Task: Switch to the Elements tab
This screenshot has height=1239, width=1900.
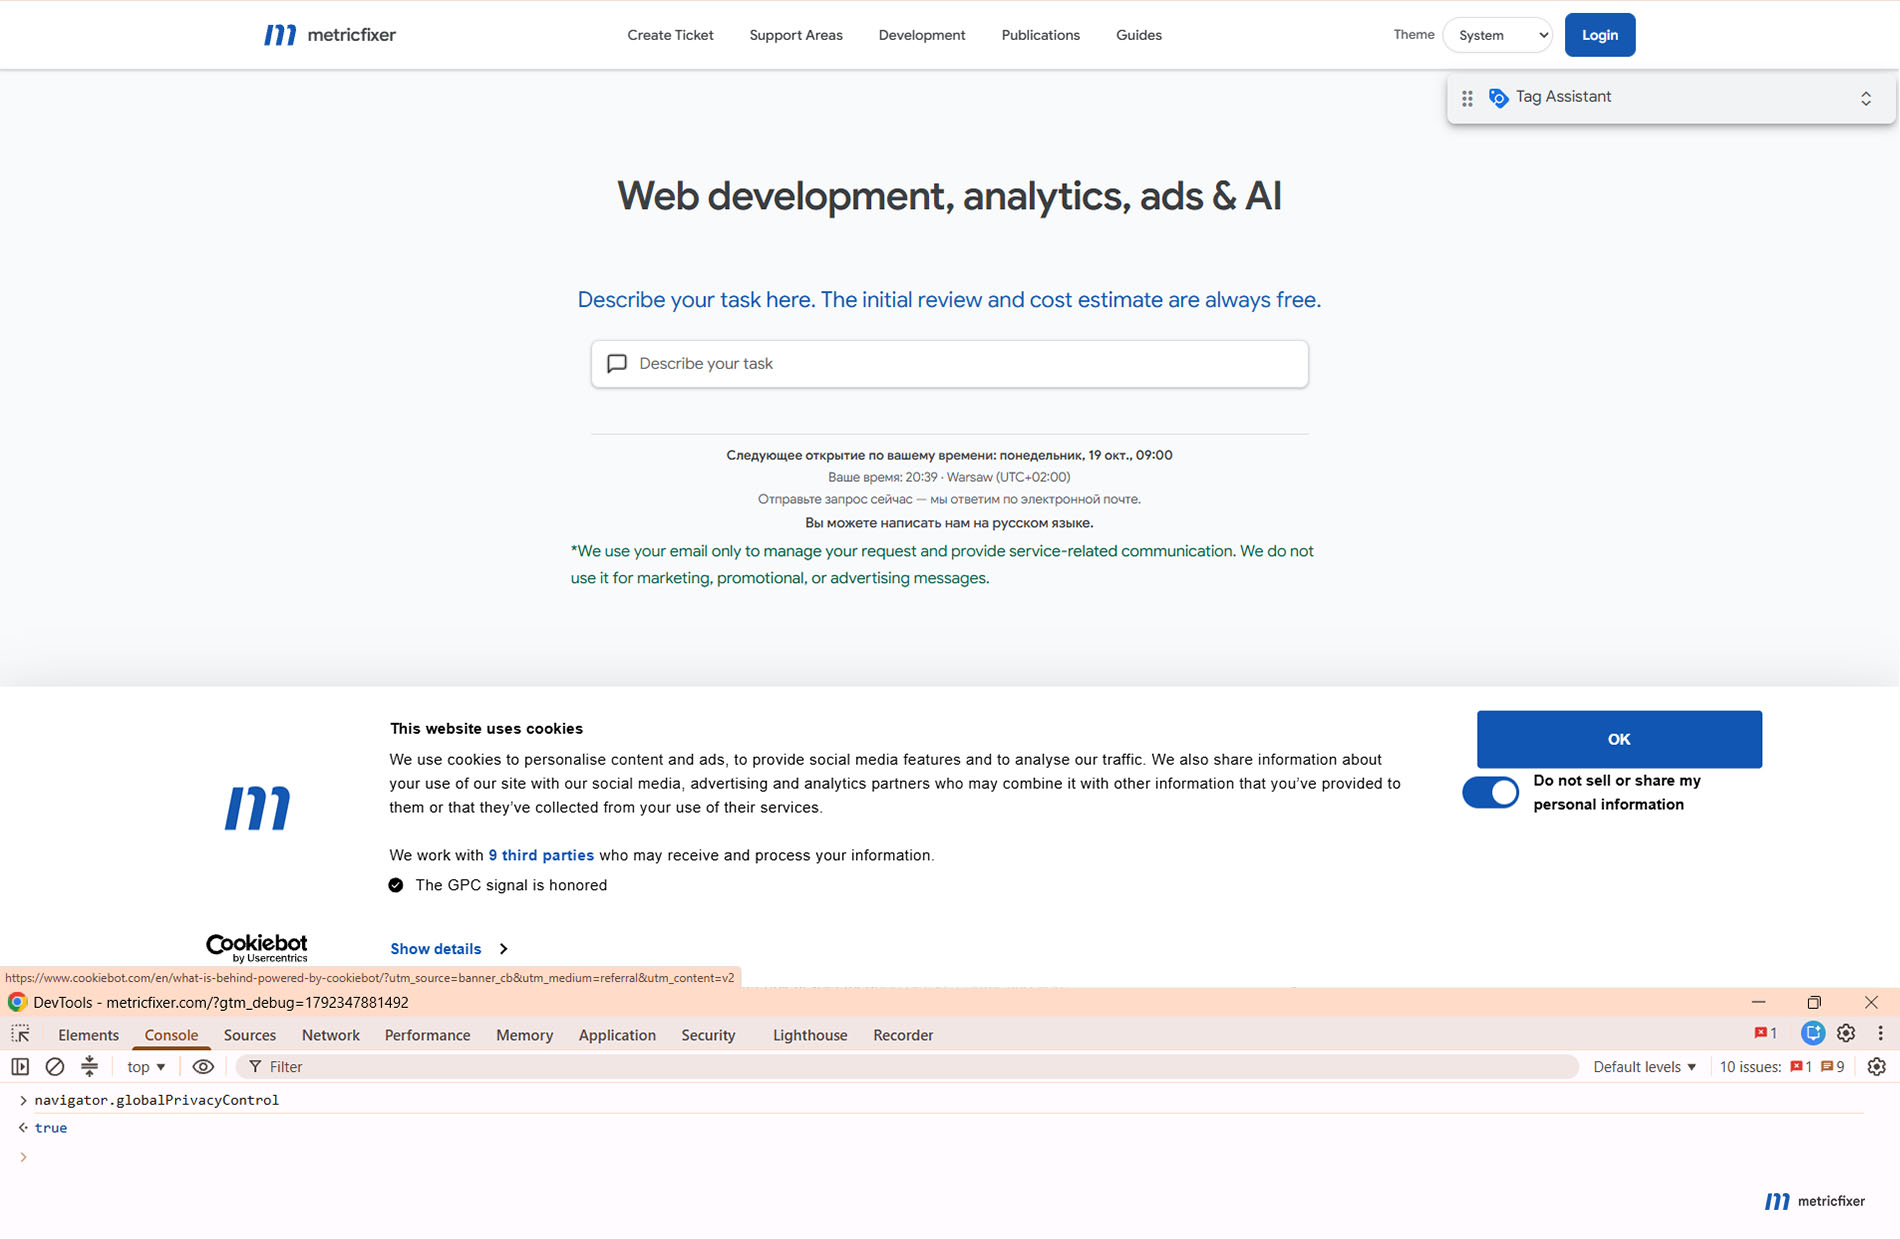Action: pos(88,1035)
